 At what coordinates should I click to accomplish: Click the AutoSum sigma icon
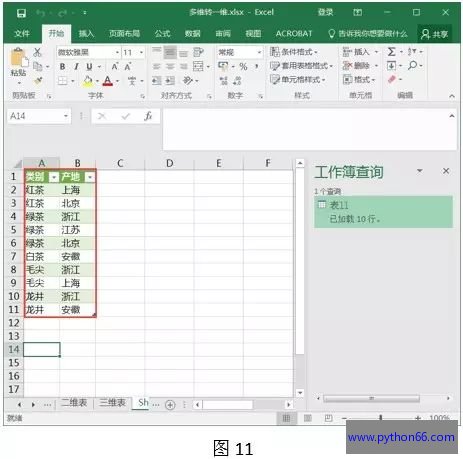tap(392, 52)
